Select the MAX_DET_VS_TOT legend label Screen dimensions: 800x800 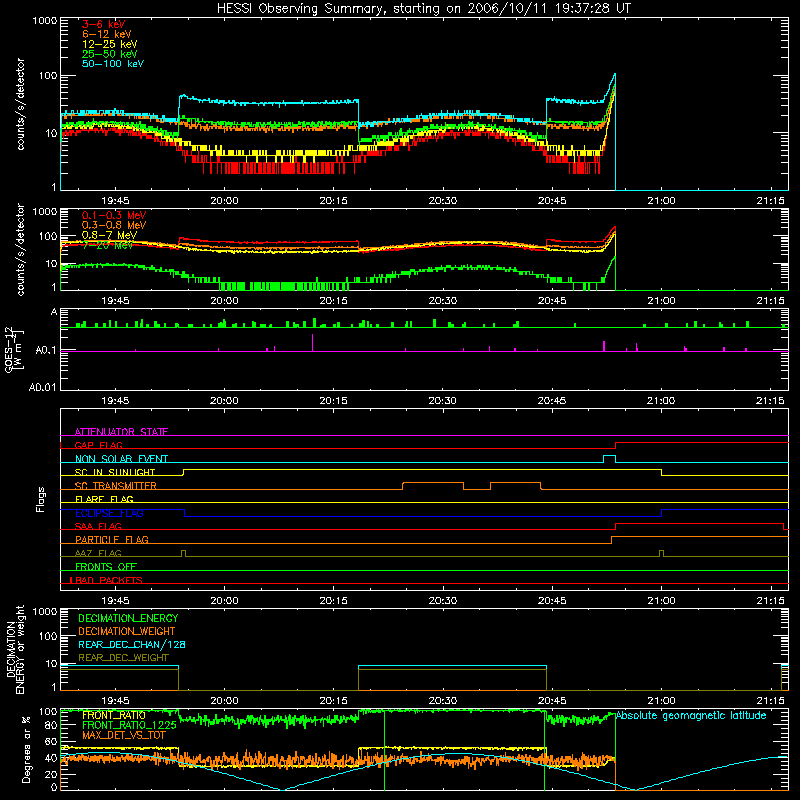[x=124, y=735]
